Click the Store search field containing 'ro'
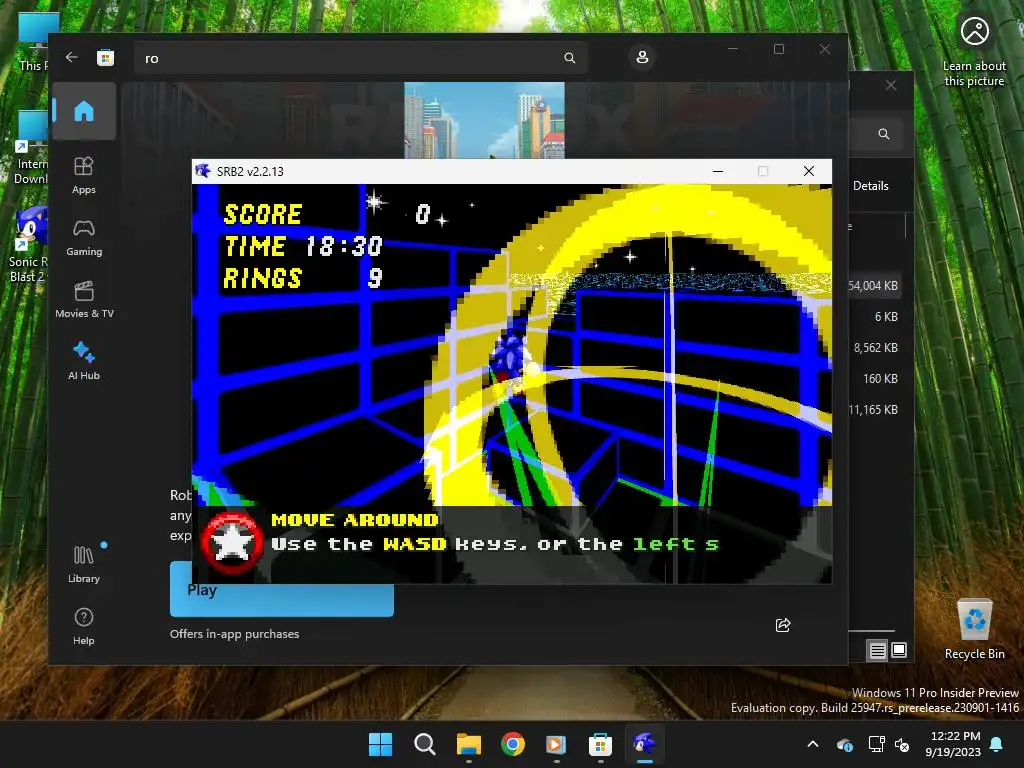Viewport: 1024px width, 768px height. (360, 58)
